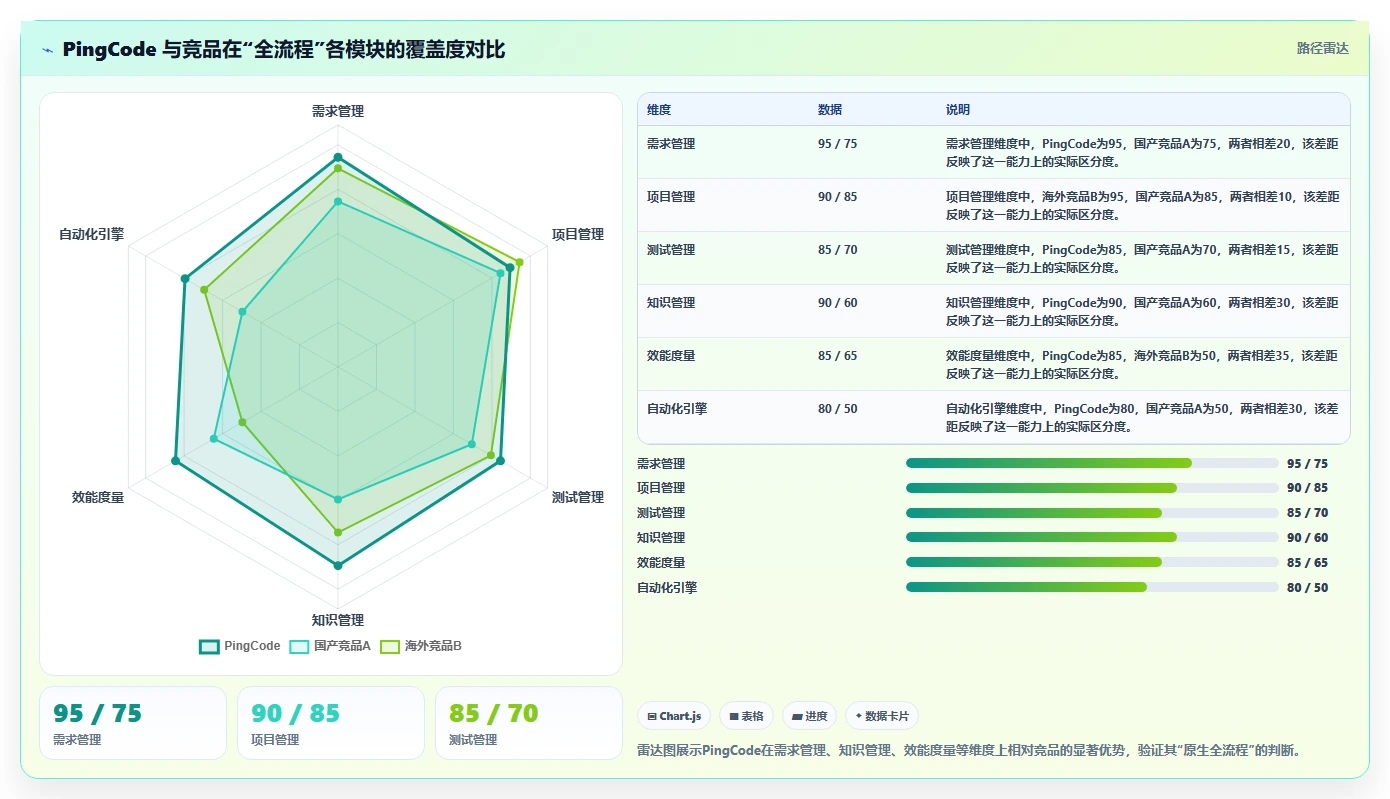Screen dimensions: 1390x799
Task: Click the 知识管理 progress bar
Action: pos(1092,538)
